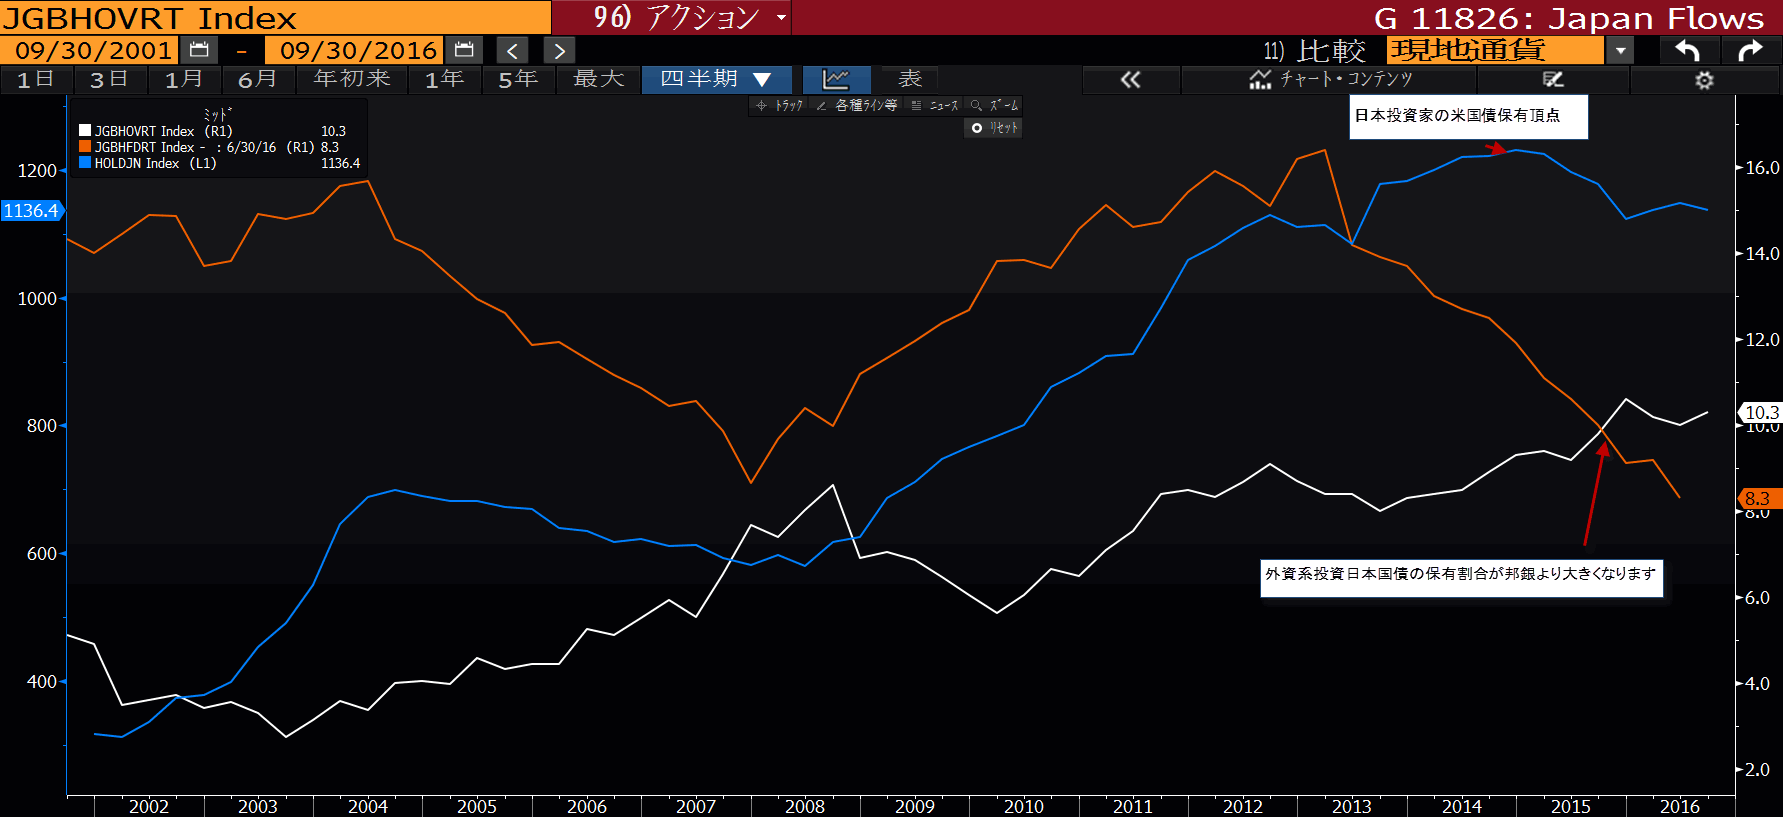Select 1年 period
The width and height of the screenshot is (1783, 817).
click(445, 79)
